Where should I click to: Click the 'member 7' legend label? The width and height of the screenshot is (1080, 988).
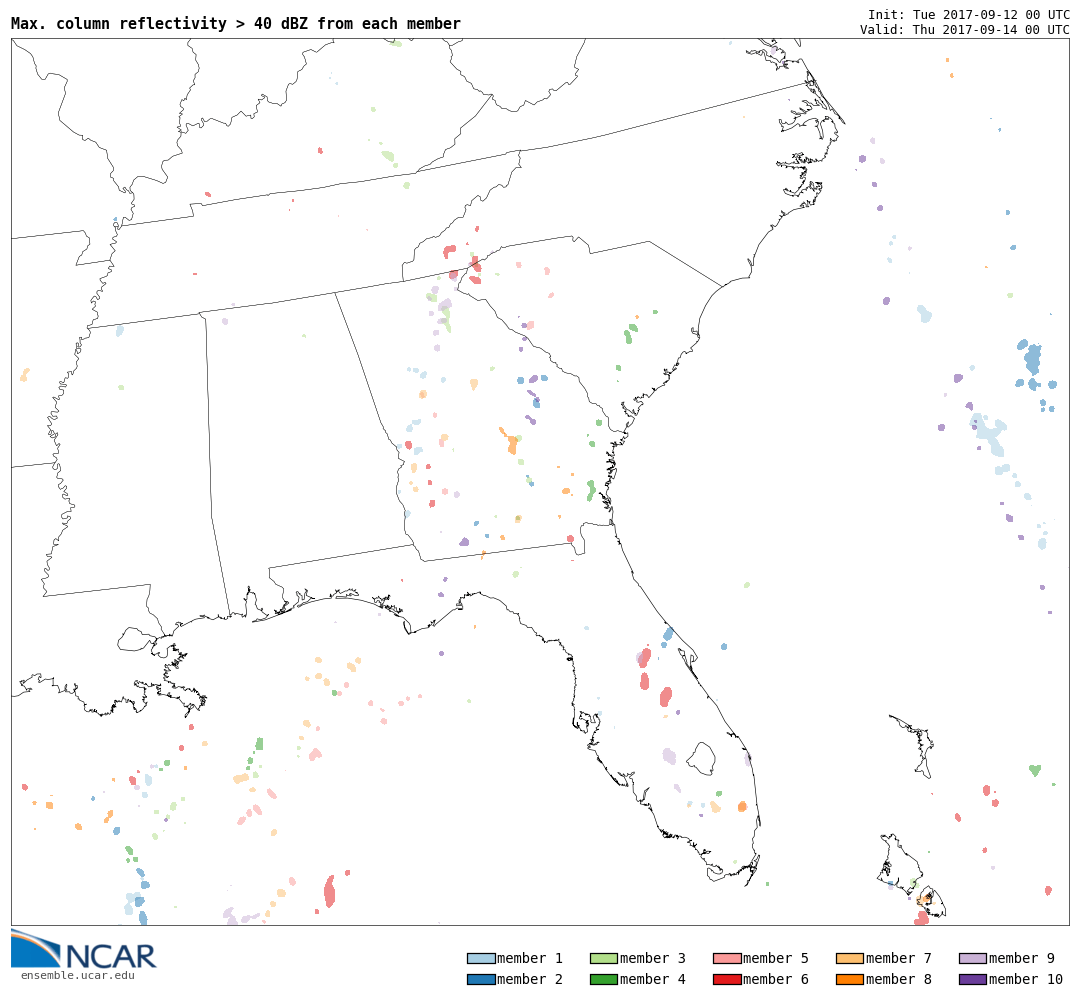tap(899, 958)
